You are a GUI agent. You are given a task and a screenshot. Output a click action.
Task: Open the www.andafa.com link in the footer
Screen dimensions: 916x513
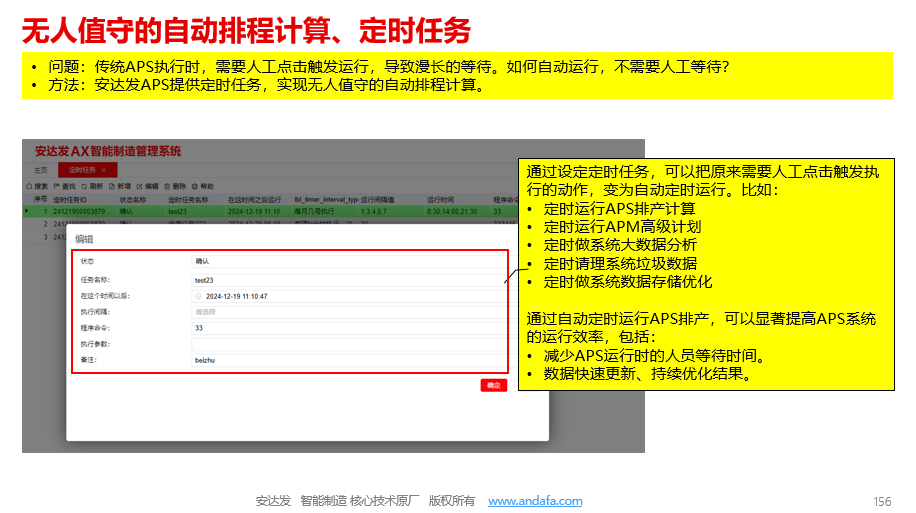535,501
